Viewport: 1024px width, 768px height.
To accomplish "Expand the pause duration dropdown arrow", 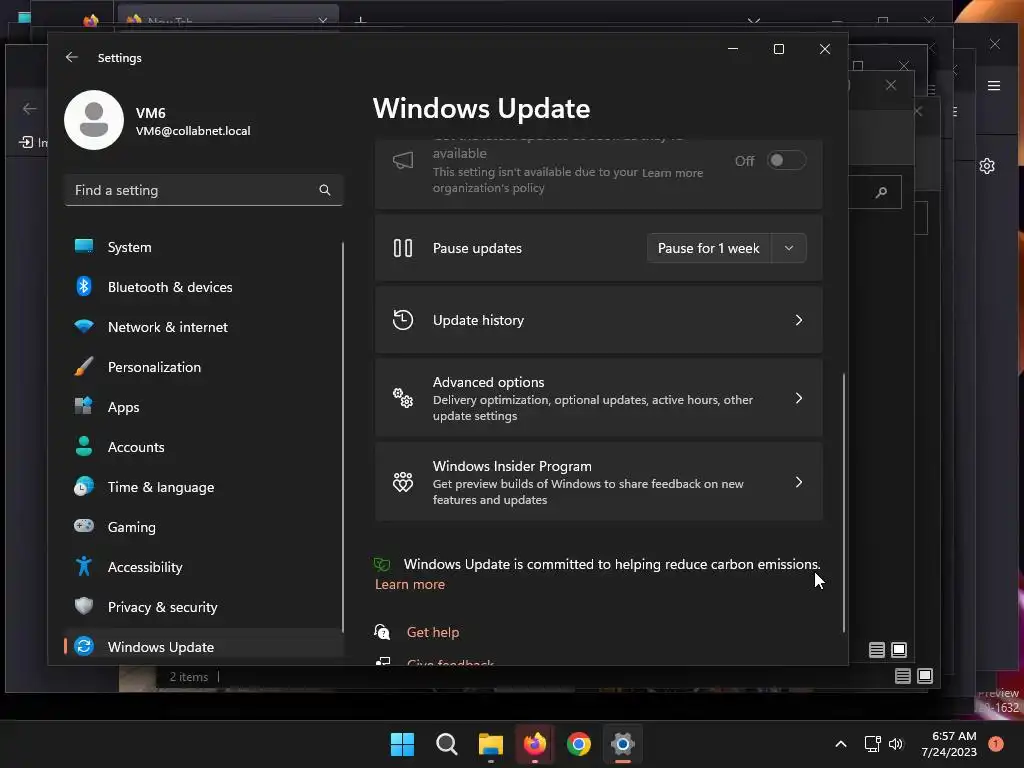I will pos(789,248).
